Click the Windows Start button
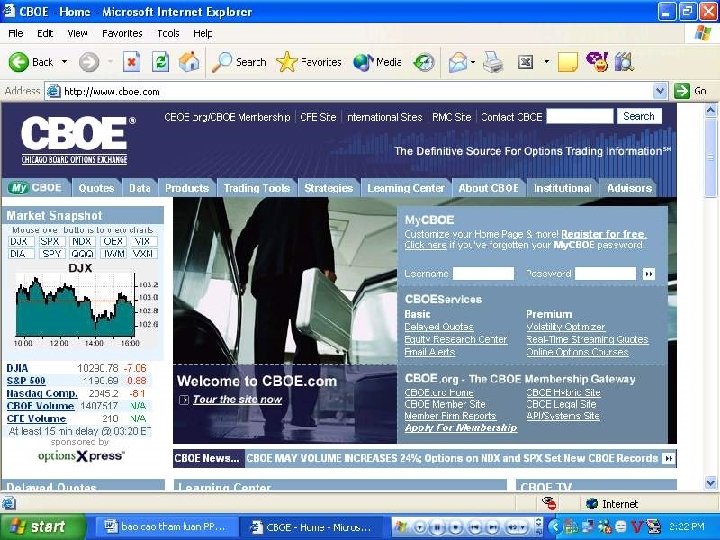 click(43, 527)
